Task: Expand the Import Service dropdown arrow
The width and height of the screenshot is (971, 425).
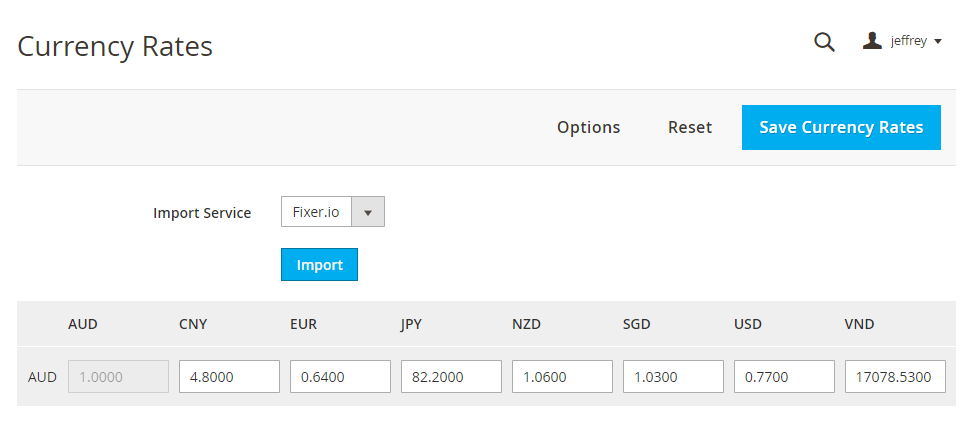Action: (x=368, y=212)
